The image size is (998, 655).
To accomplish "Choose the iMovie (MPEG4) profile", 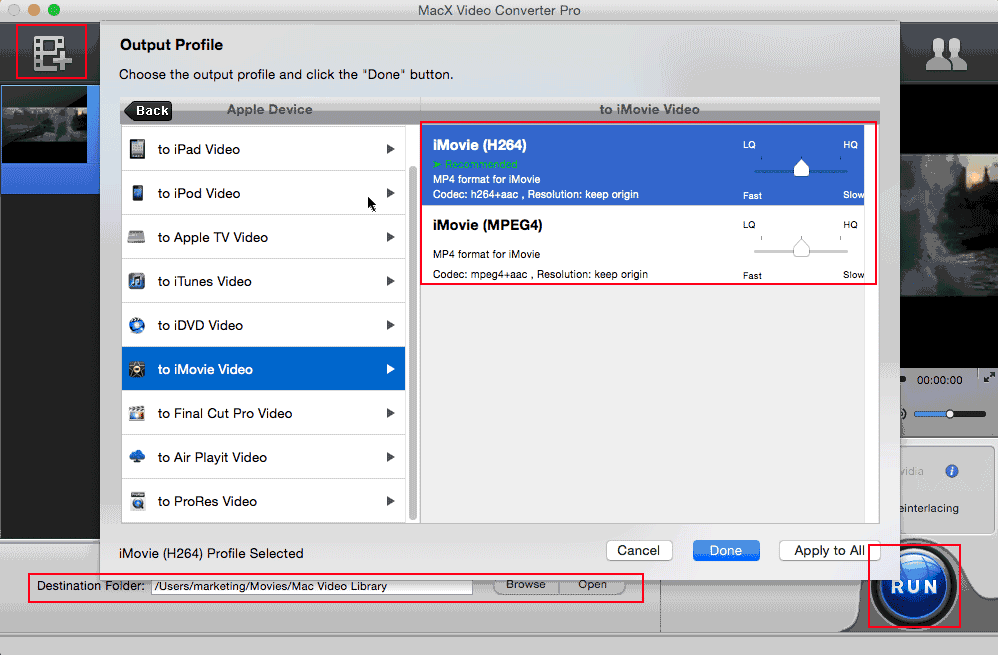I will click(x=643, y=244).
